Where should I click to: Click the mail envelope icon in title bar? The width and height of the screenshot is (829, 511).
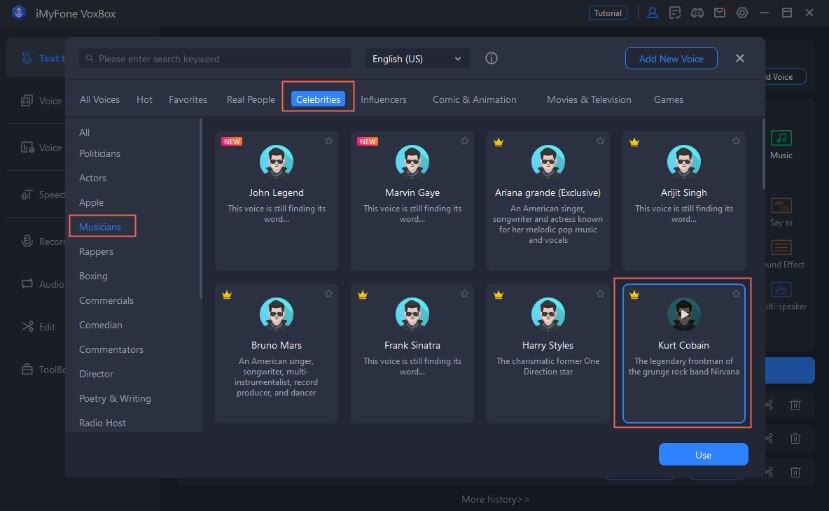pos(720,13)
